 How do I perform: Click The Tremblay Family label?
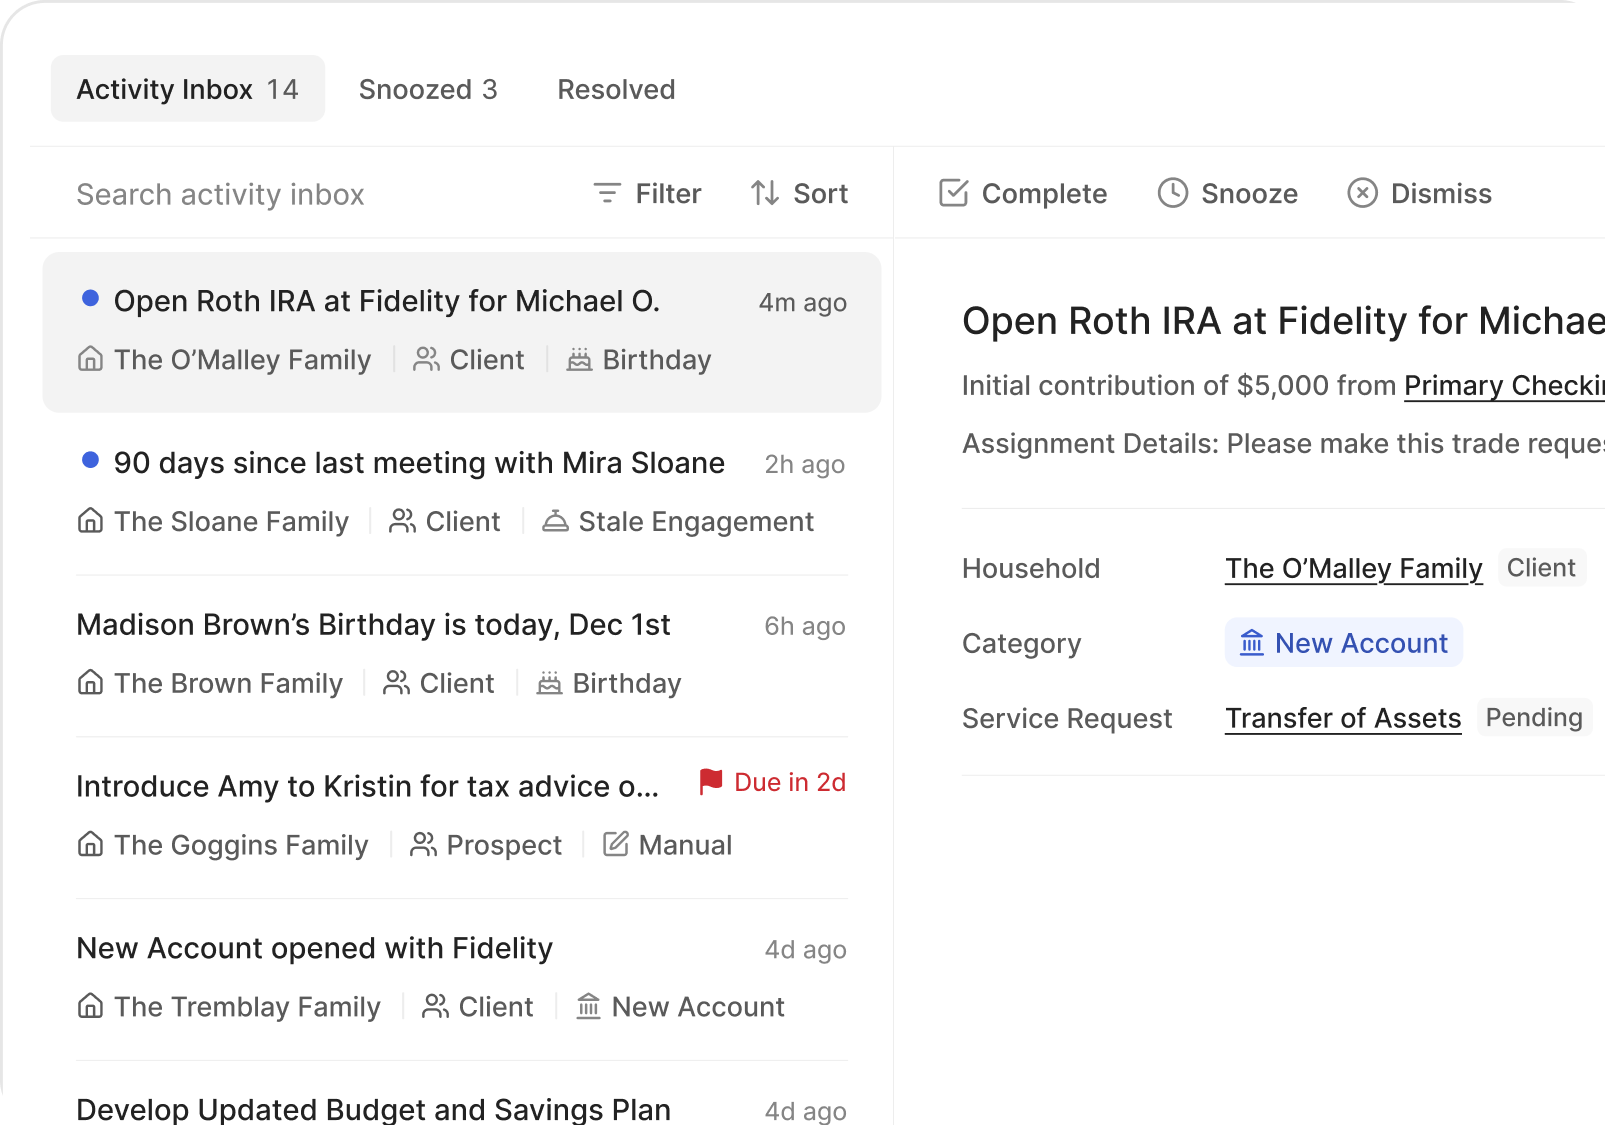247,1006
